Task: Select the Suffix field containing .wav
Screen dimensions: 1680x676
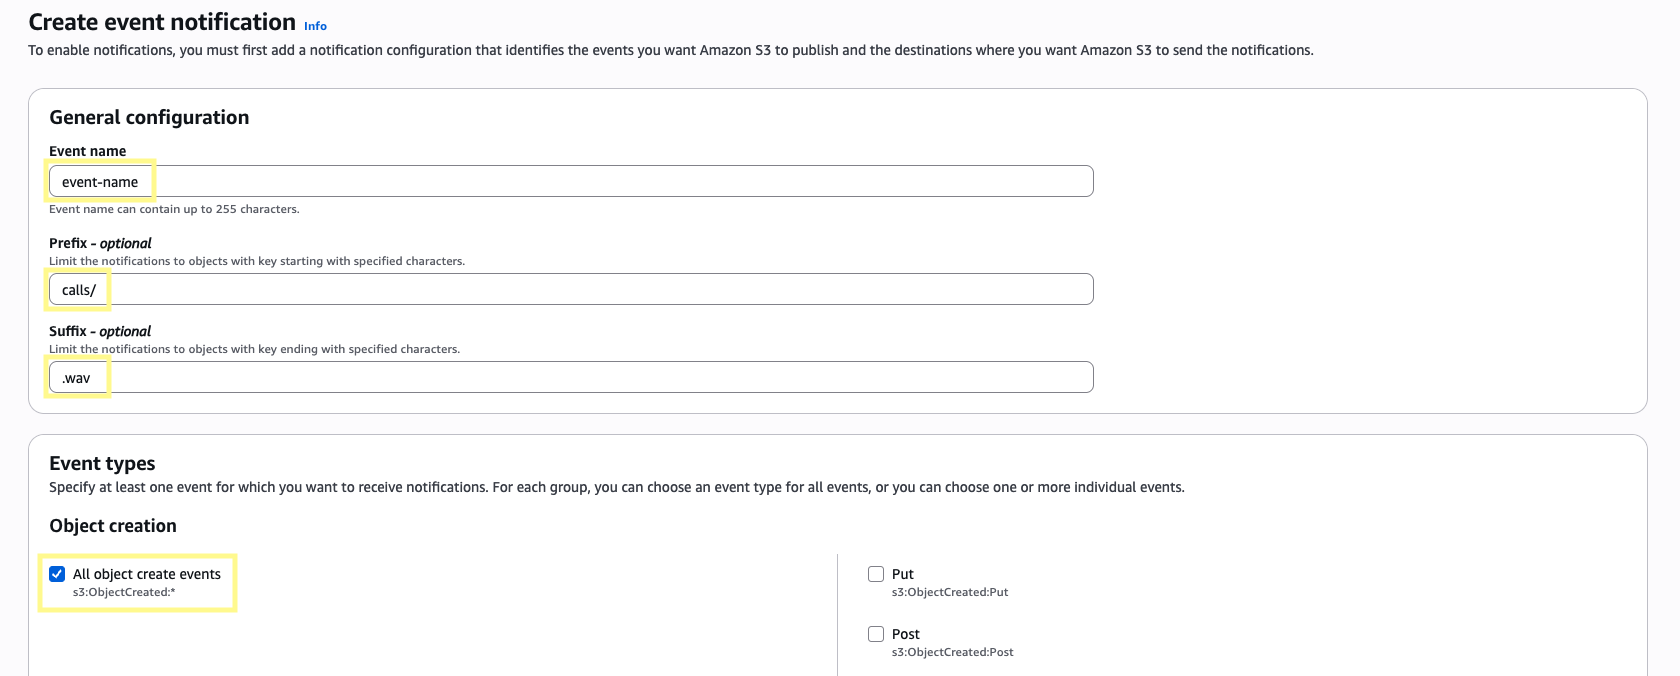Action: [x=571, y=378]
